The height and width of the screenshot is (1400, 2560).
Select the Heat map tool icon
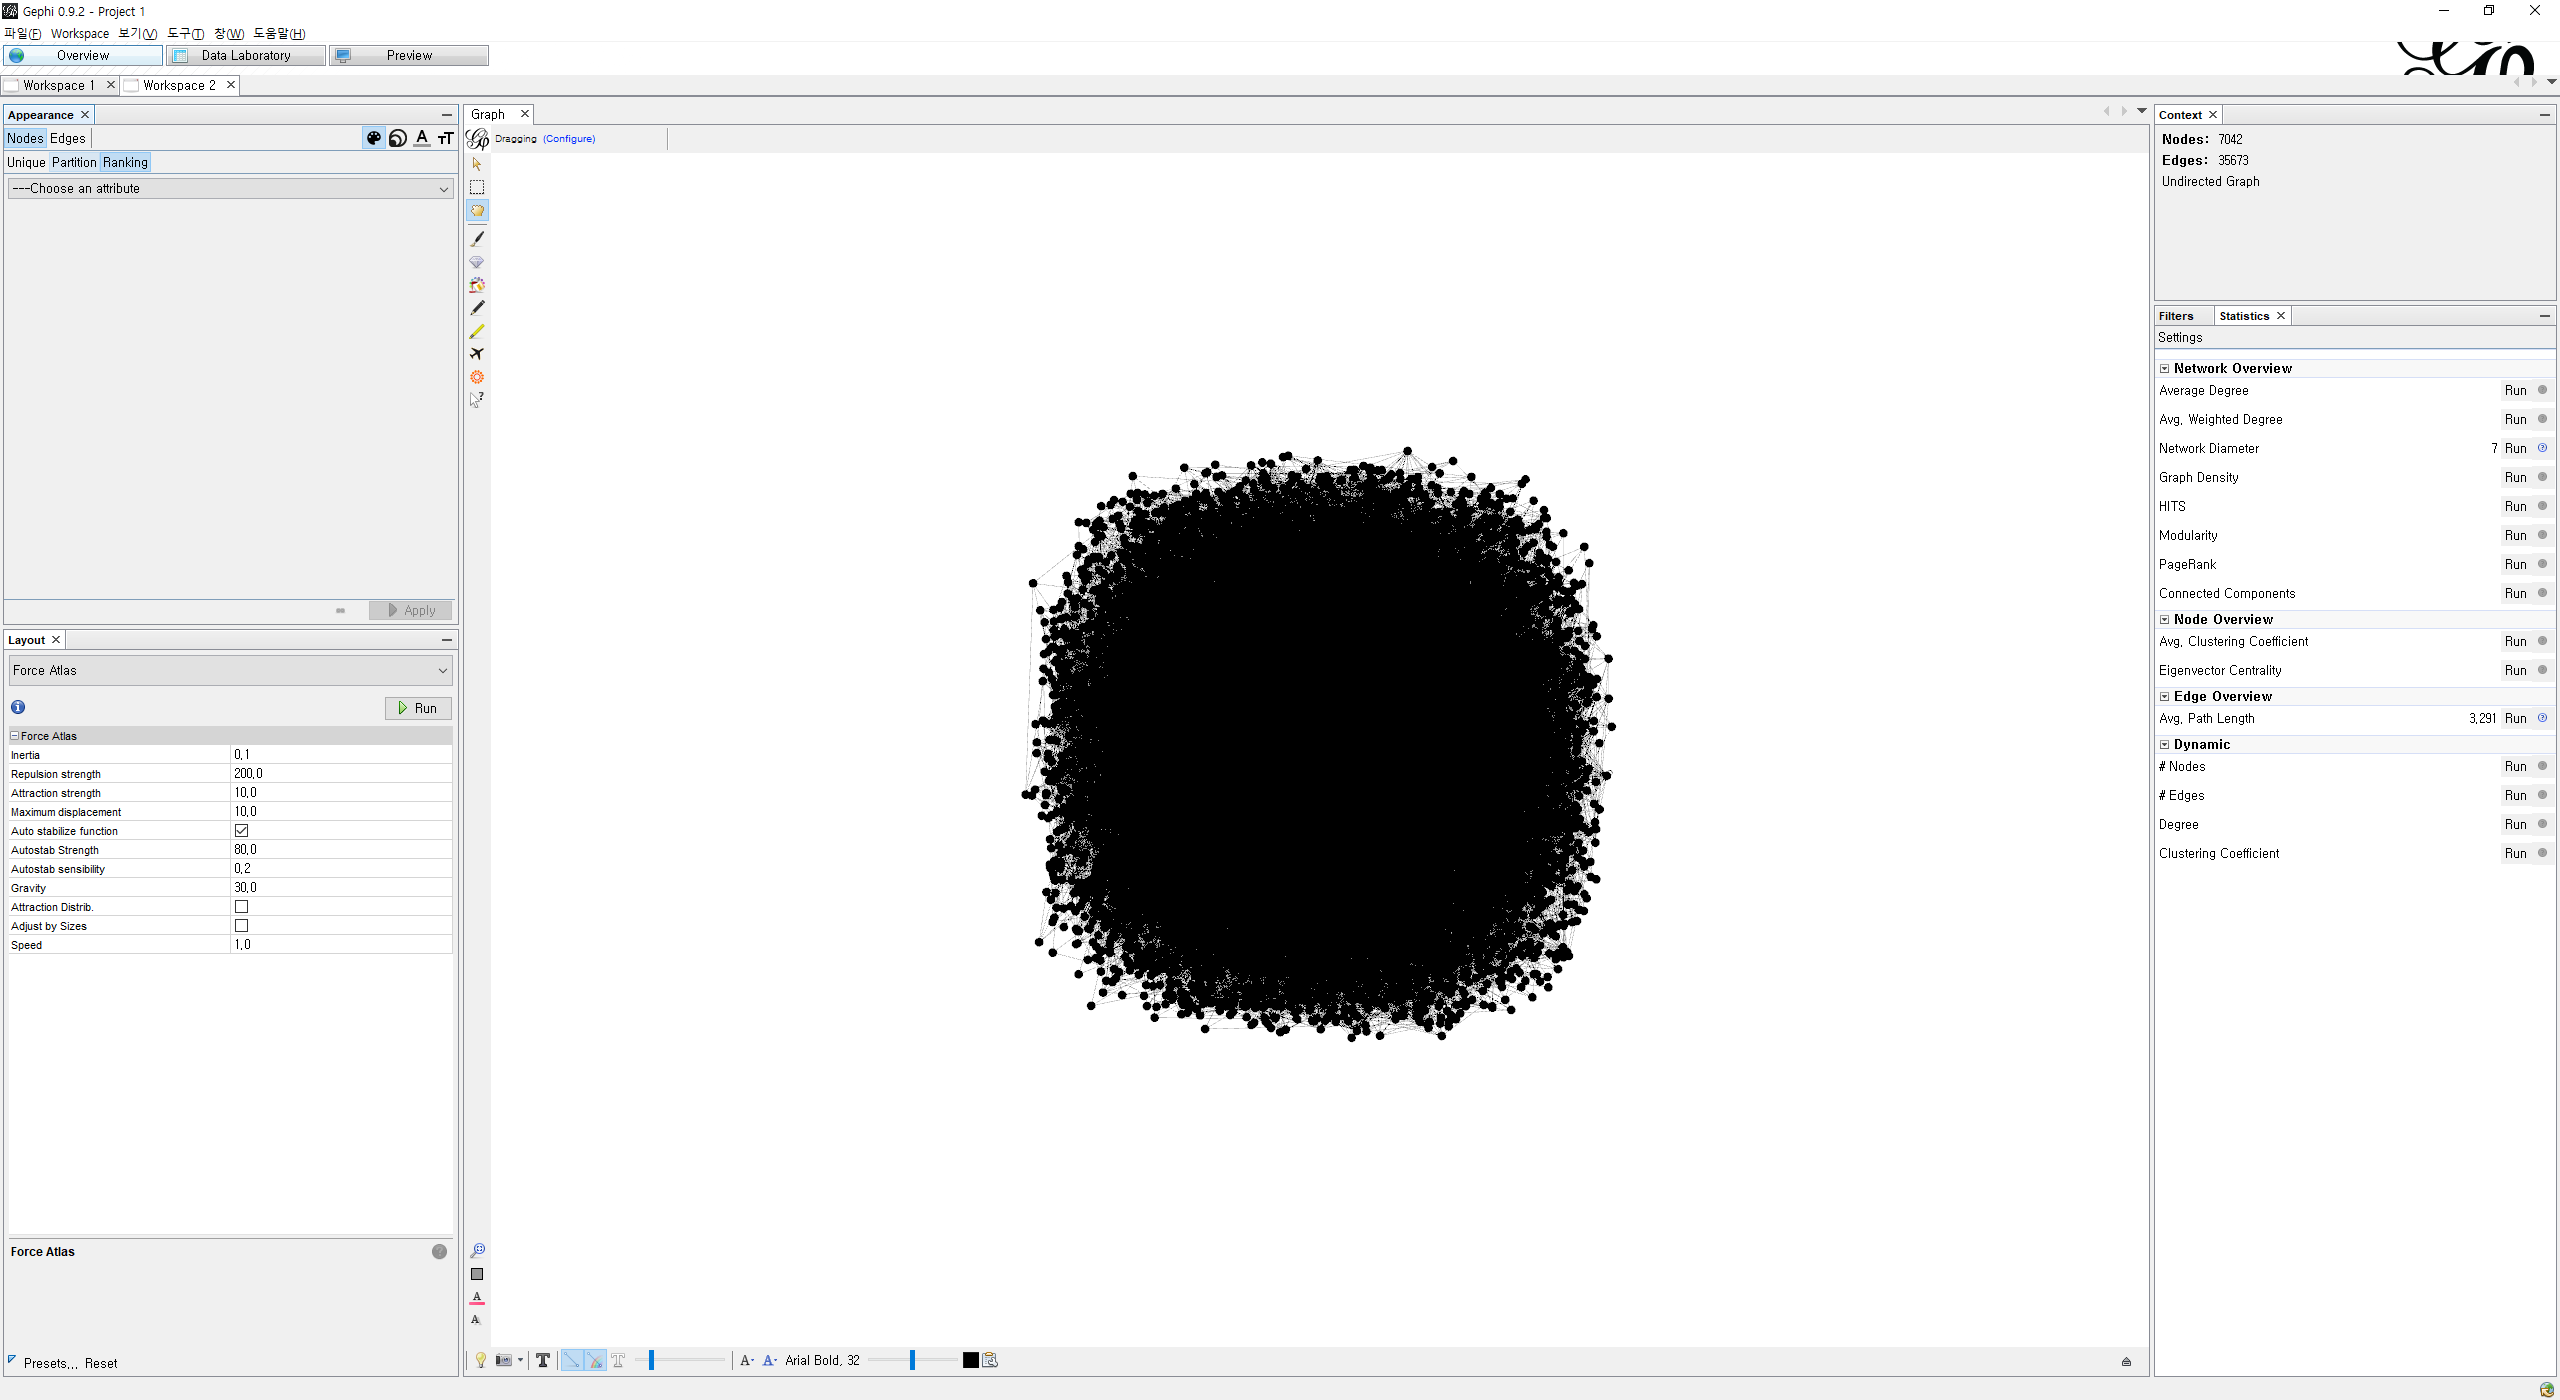[477, 377]
